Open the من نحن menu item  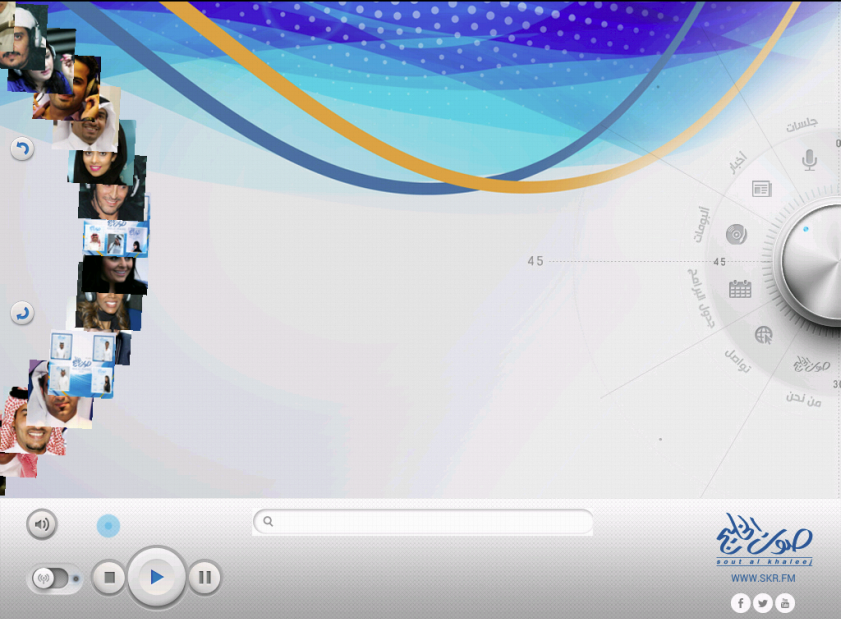coord(803,399)
